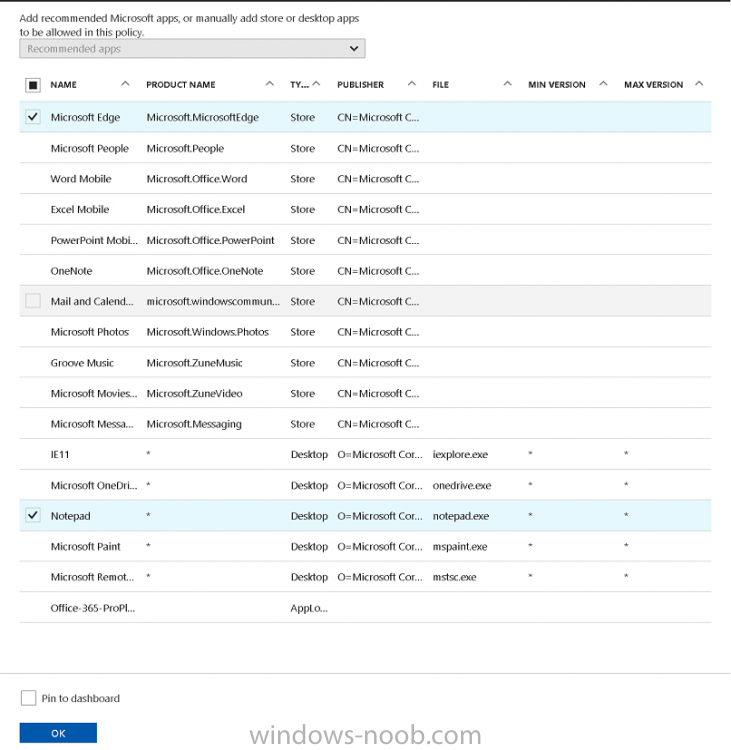Select the OneNote row
Viewport: 731px width, 750px height.
pyautogui.click(x=366, y=270)
